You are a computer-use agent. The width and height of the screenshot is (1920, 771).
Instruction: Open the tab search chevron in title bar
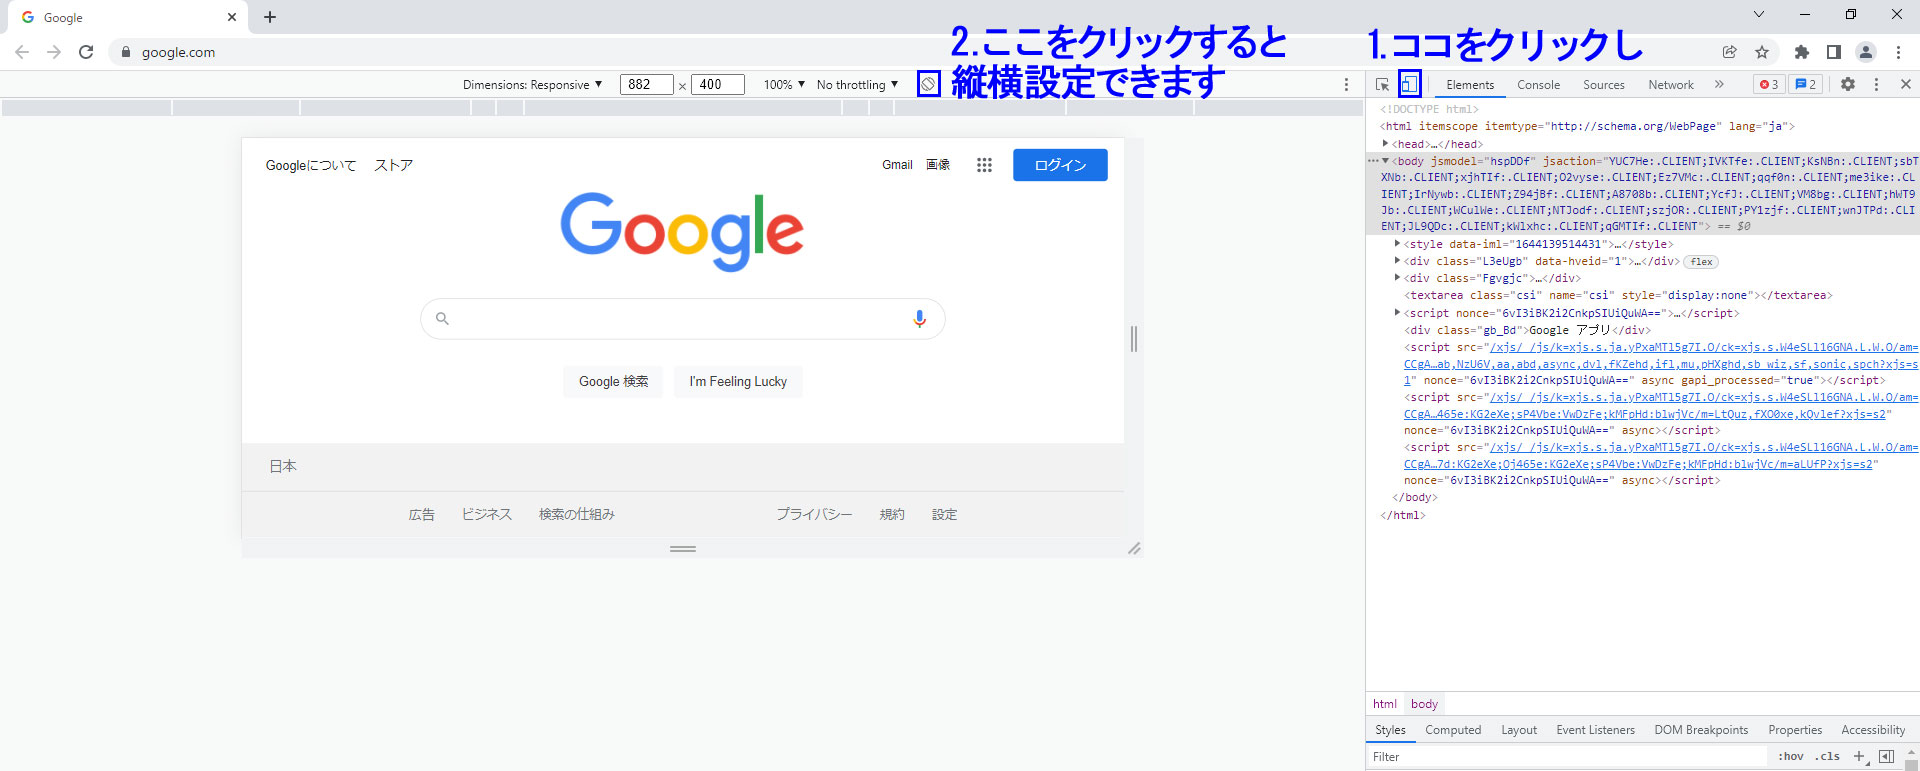(x=1759, y=15)
